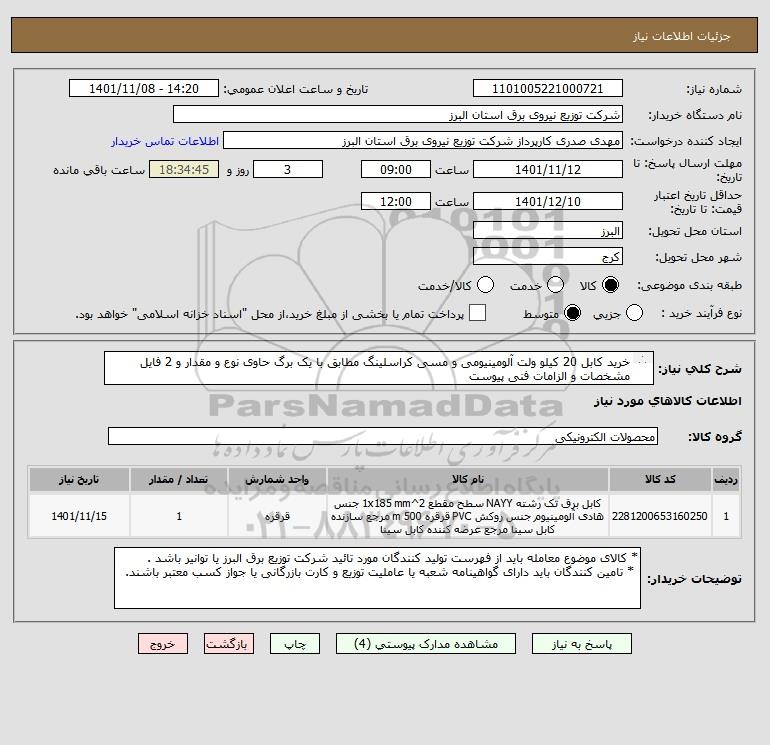Click the announcement date field 1401/11/08 - 14:20
The width and height of the screenshot is (770, 745).
point(144,88)
